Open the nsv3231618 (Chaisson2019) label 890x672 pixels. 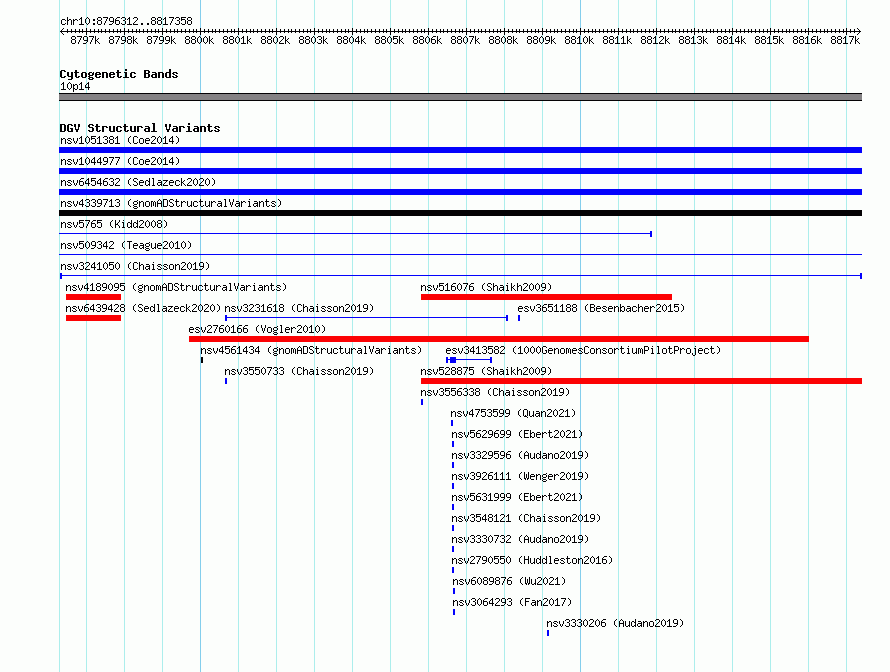[299, 308]
